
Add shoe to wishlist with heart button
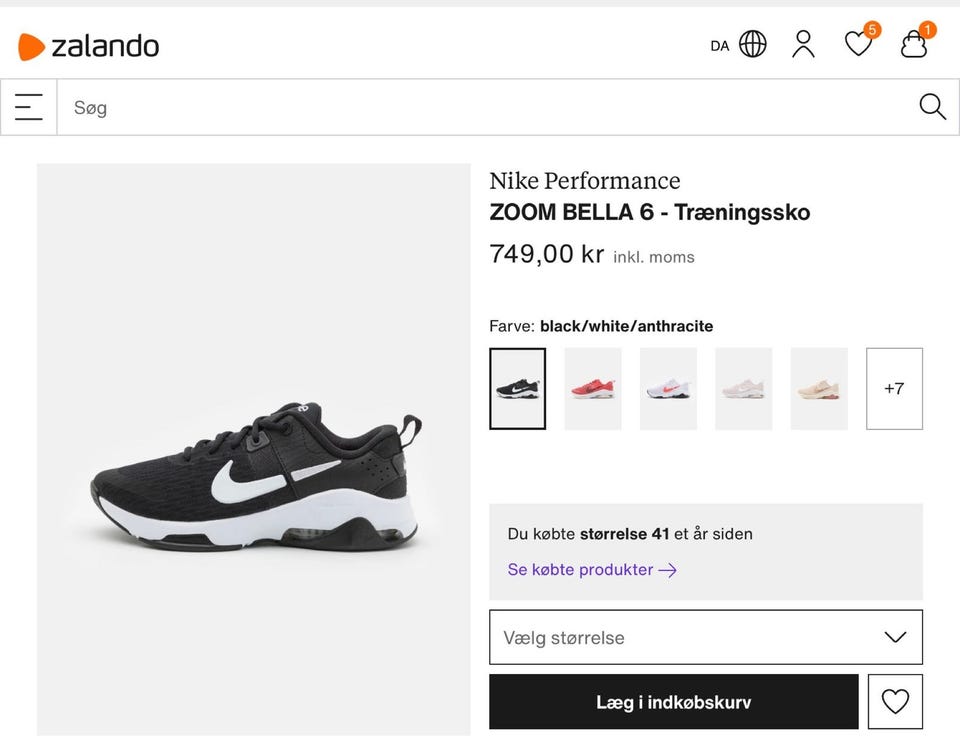tap(895, 702)
